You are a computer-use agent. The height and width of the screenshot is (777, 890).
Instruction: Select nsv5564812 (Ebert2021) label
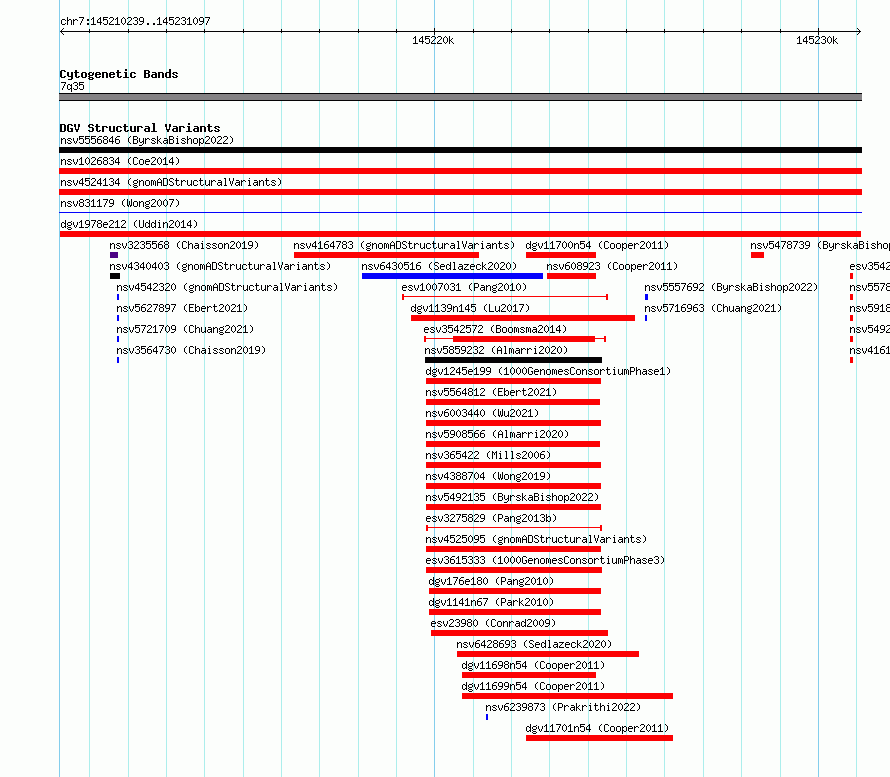[491, 392]
